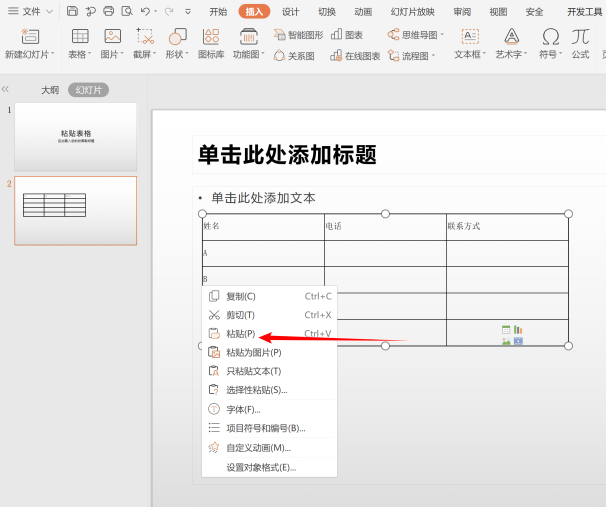Choose 复制(C) from the context menu

269,296
